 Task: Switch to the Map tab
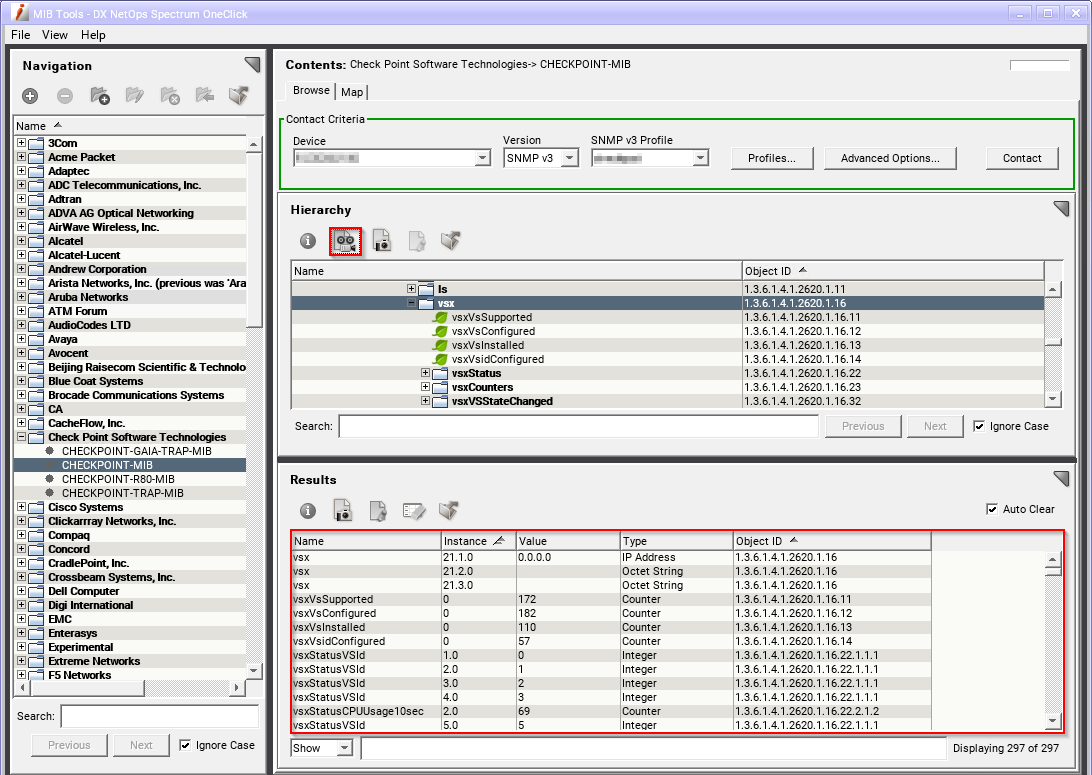click(352, 92)
